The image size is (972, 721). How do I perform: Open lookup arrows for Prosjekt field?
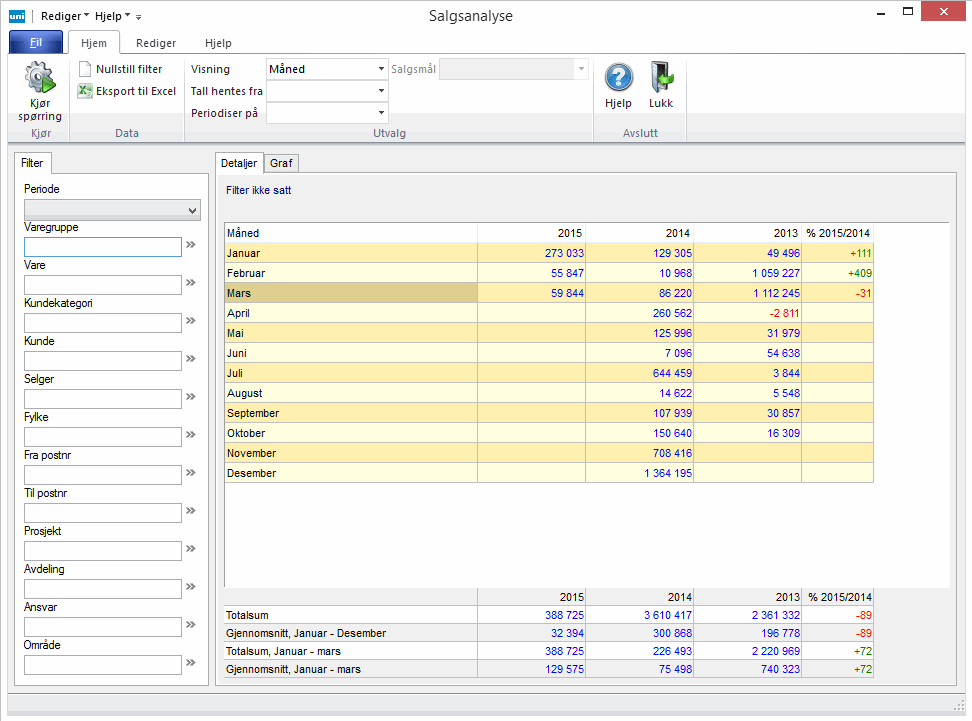pos(191,549)
